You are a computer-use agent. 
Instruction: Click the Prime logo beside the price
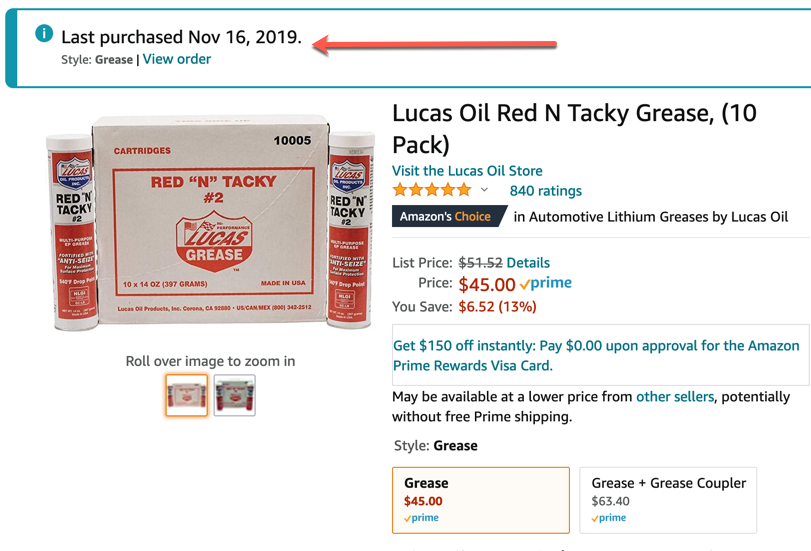[x=546, y=284]
